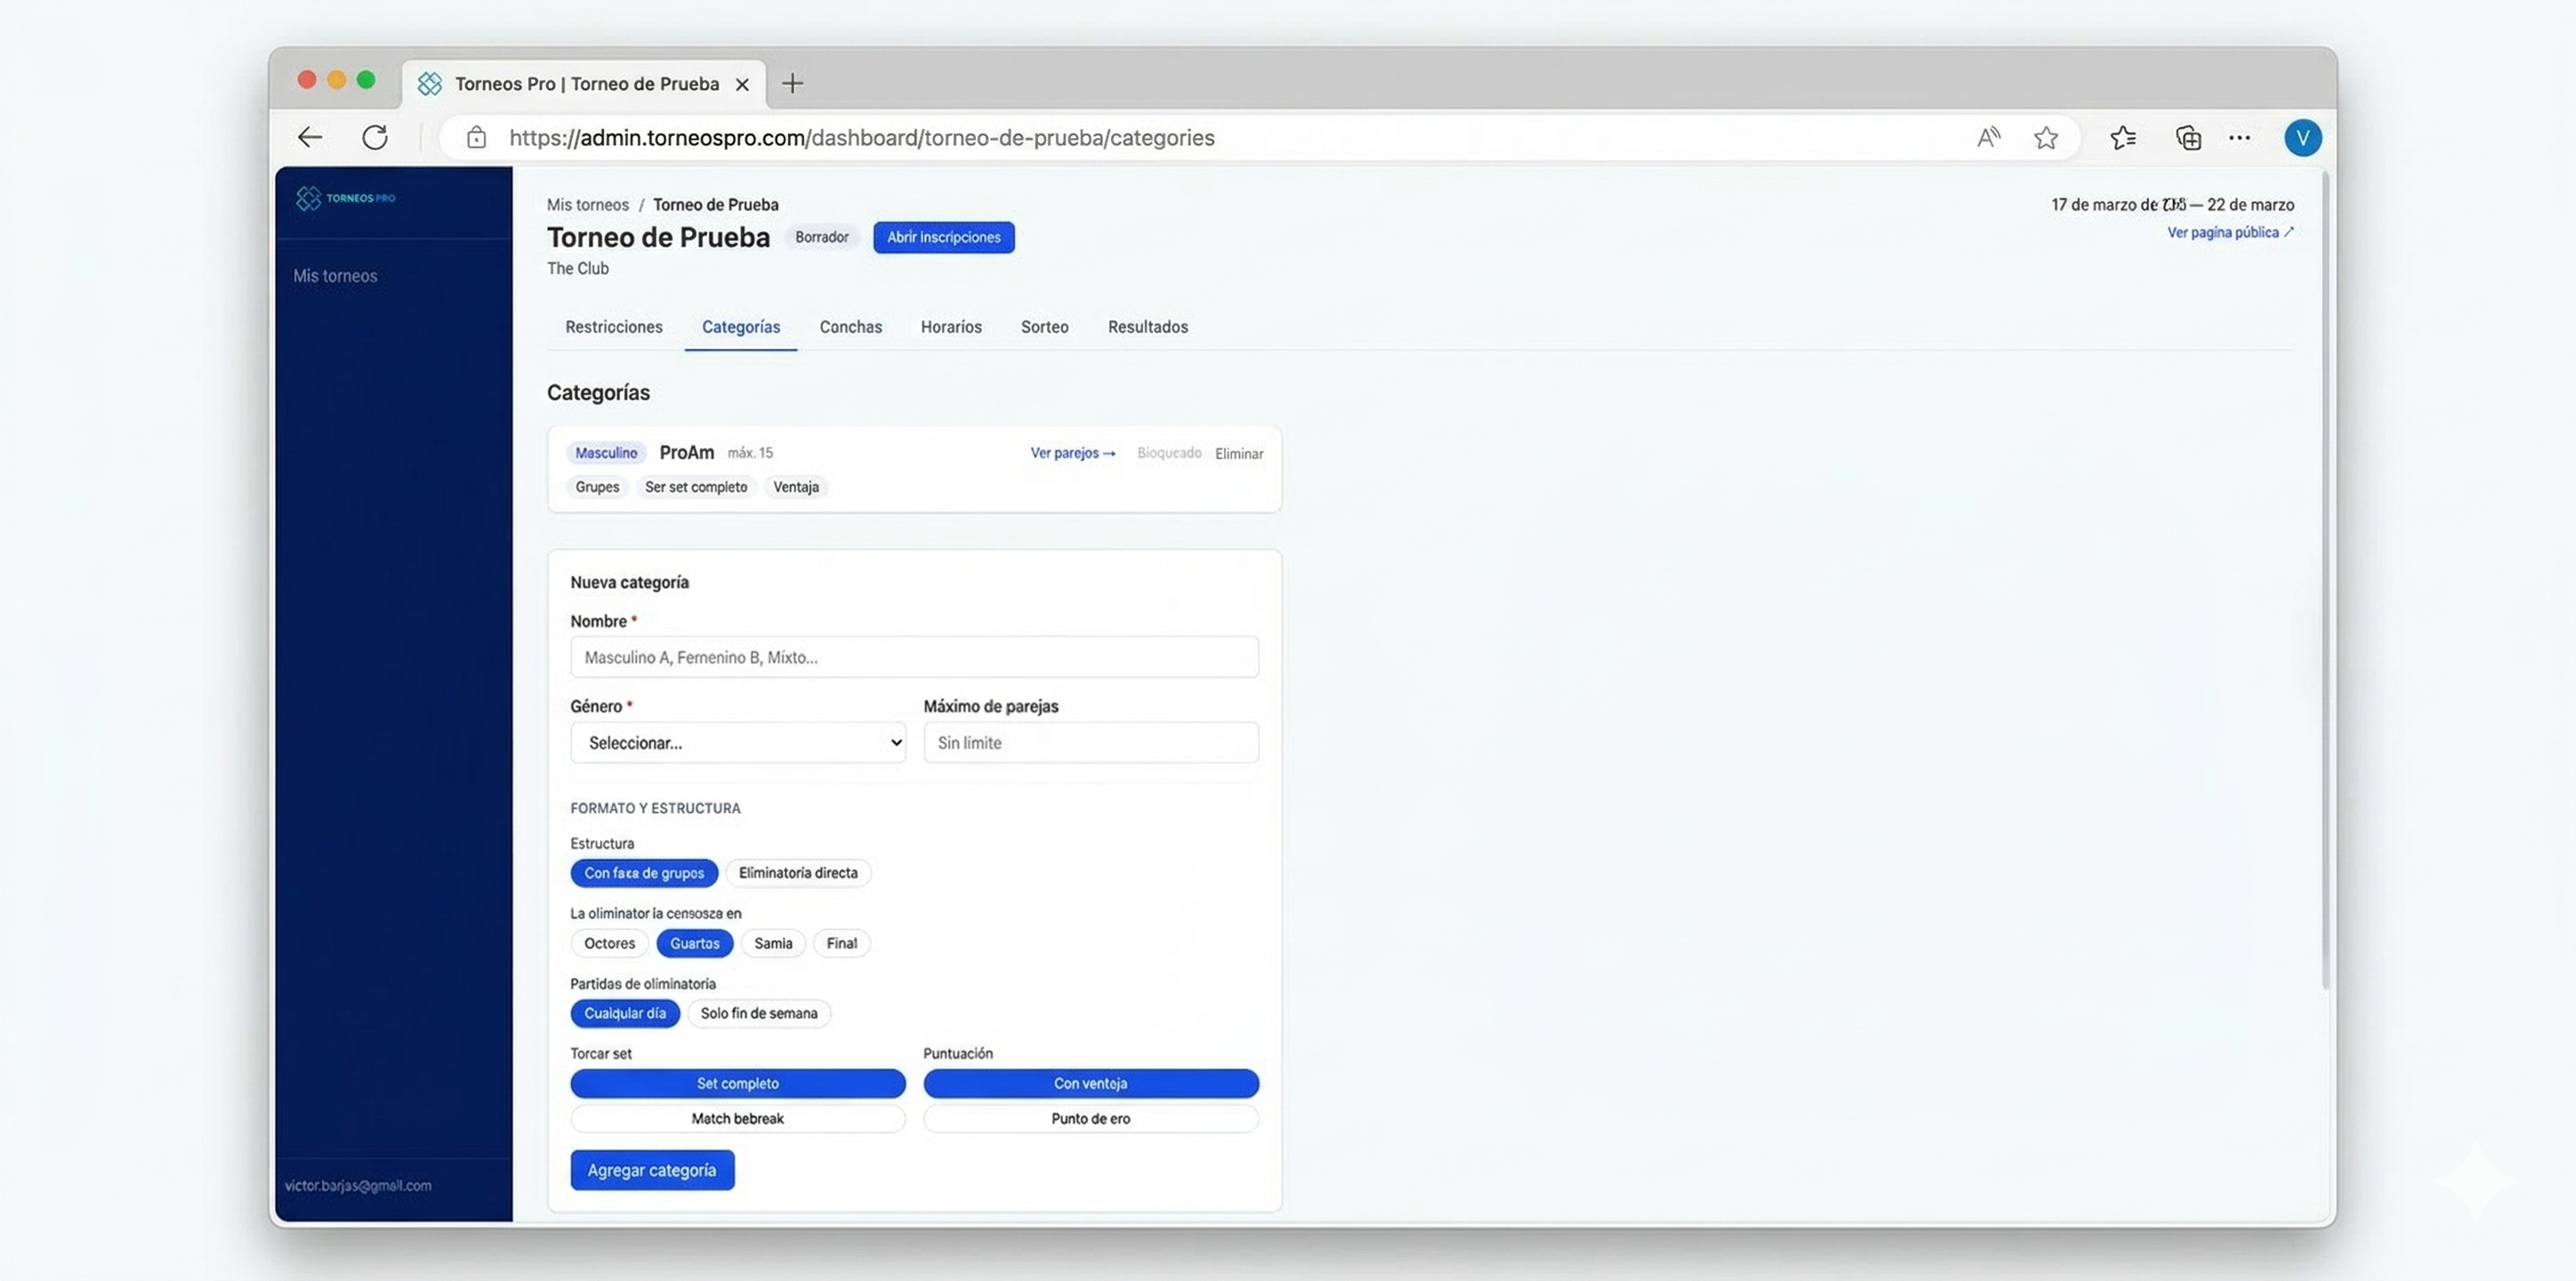The image size is (2576, 1281).
Task: Open the favorites list icon
Action: tap(2123, 138)
